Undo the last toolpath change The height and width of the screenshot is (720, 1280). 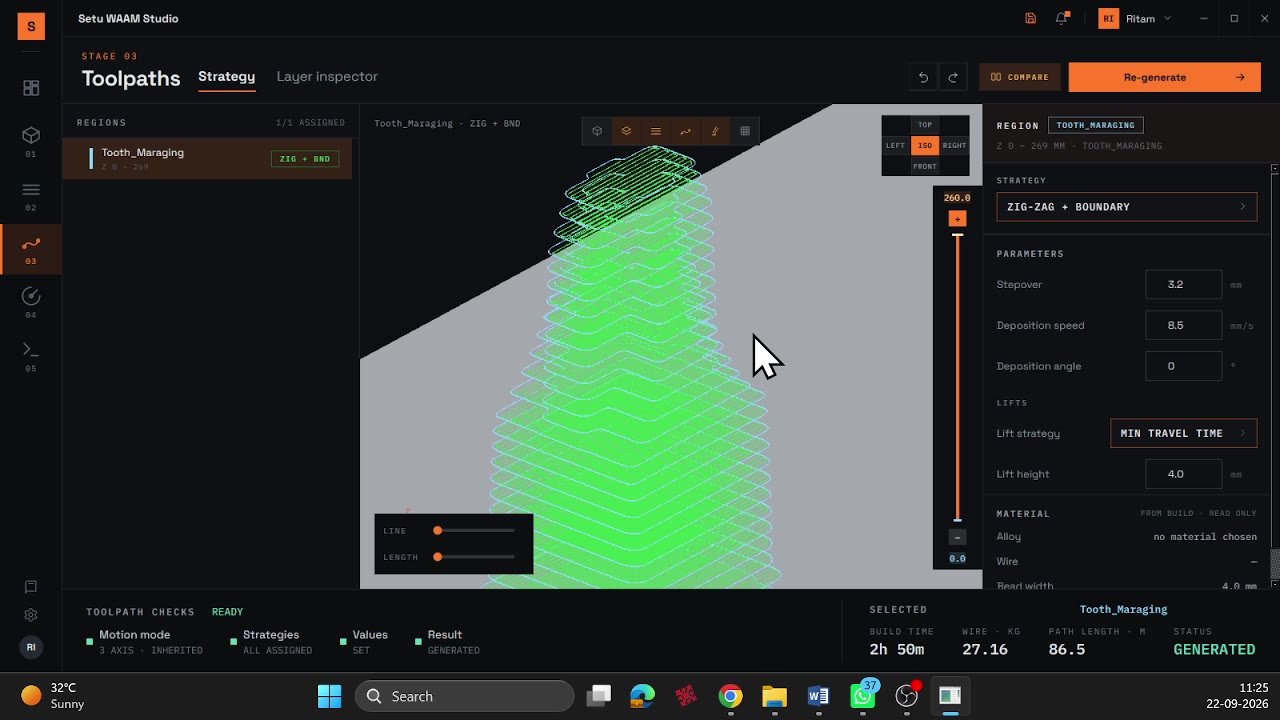pos(923,77)
